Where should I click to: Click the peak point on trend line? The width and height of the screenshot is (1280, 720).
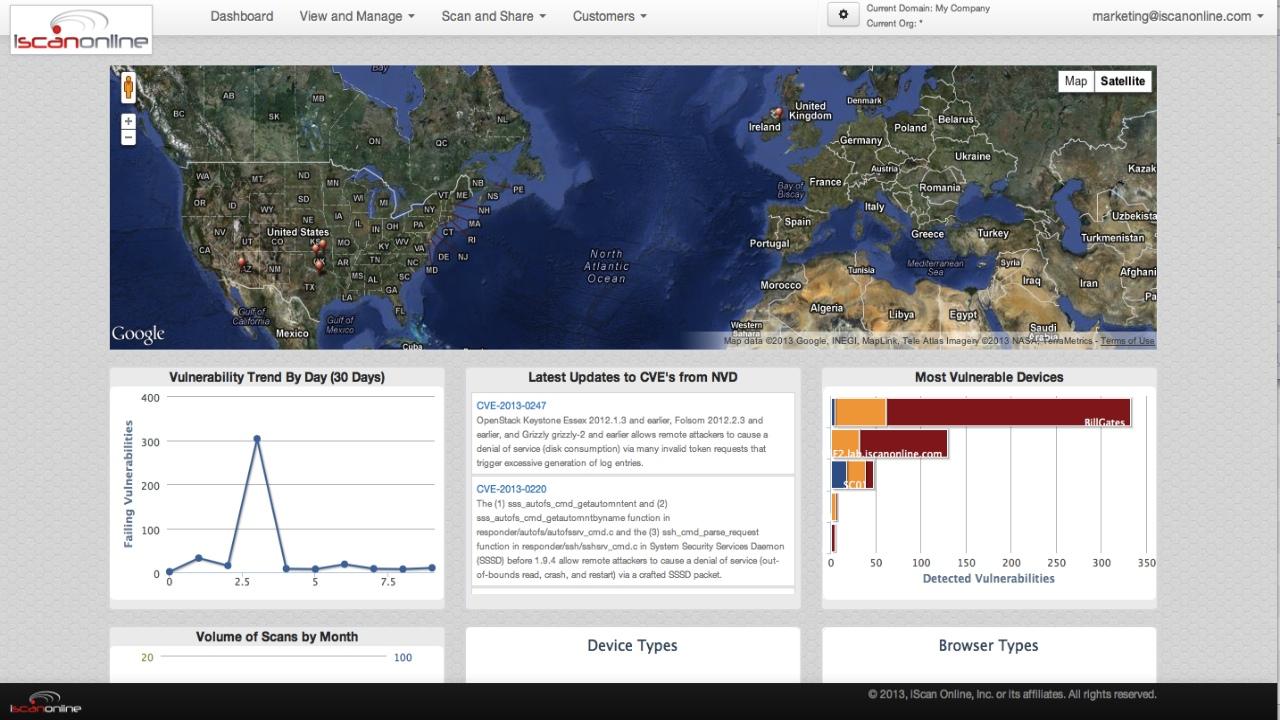tap(257, 438)
